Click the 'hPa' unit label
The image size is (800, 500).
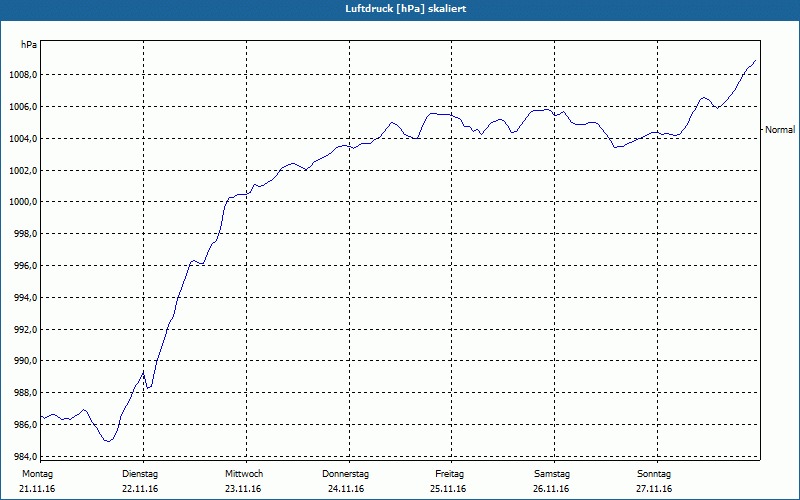29,45
